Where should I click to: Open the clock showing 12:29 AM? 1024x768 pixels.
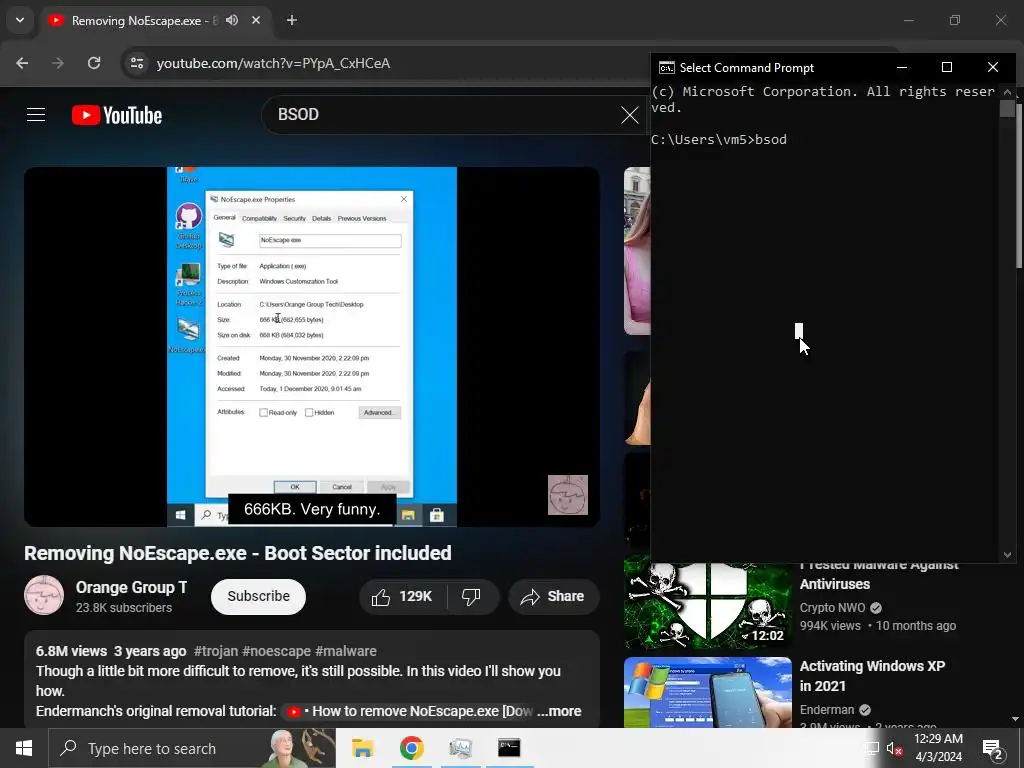coord(938,748)
